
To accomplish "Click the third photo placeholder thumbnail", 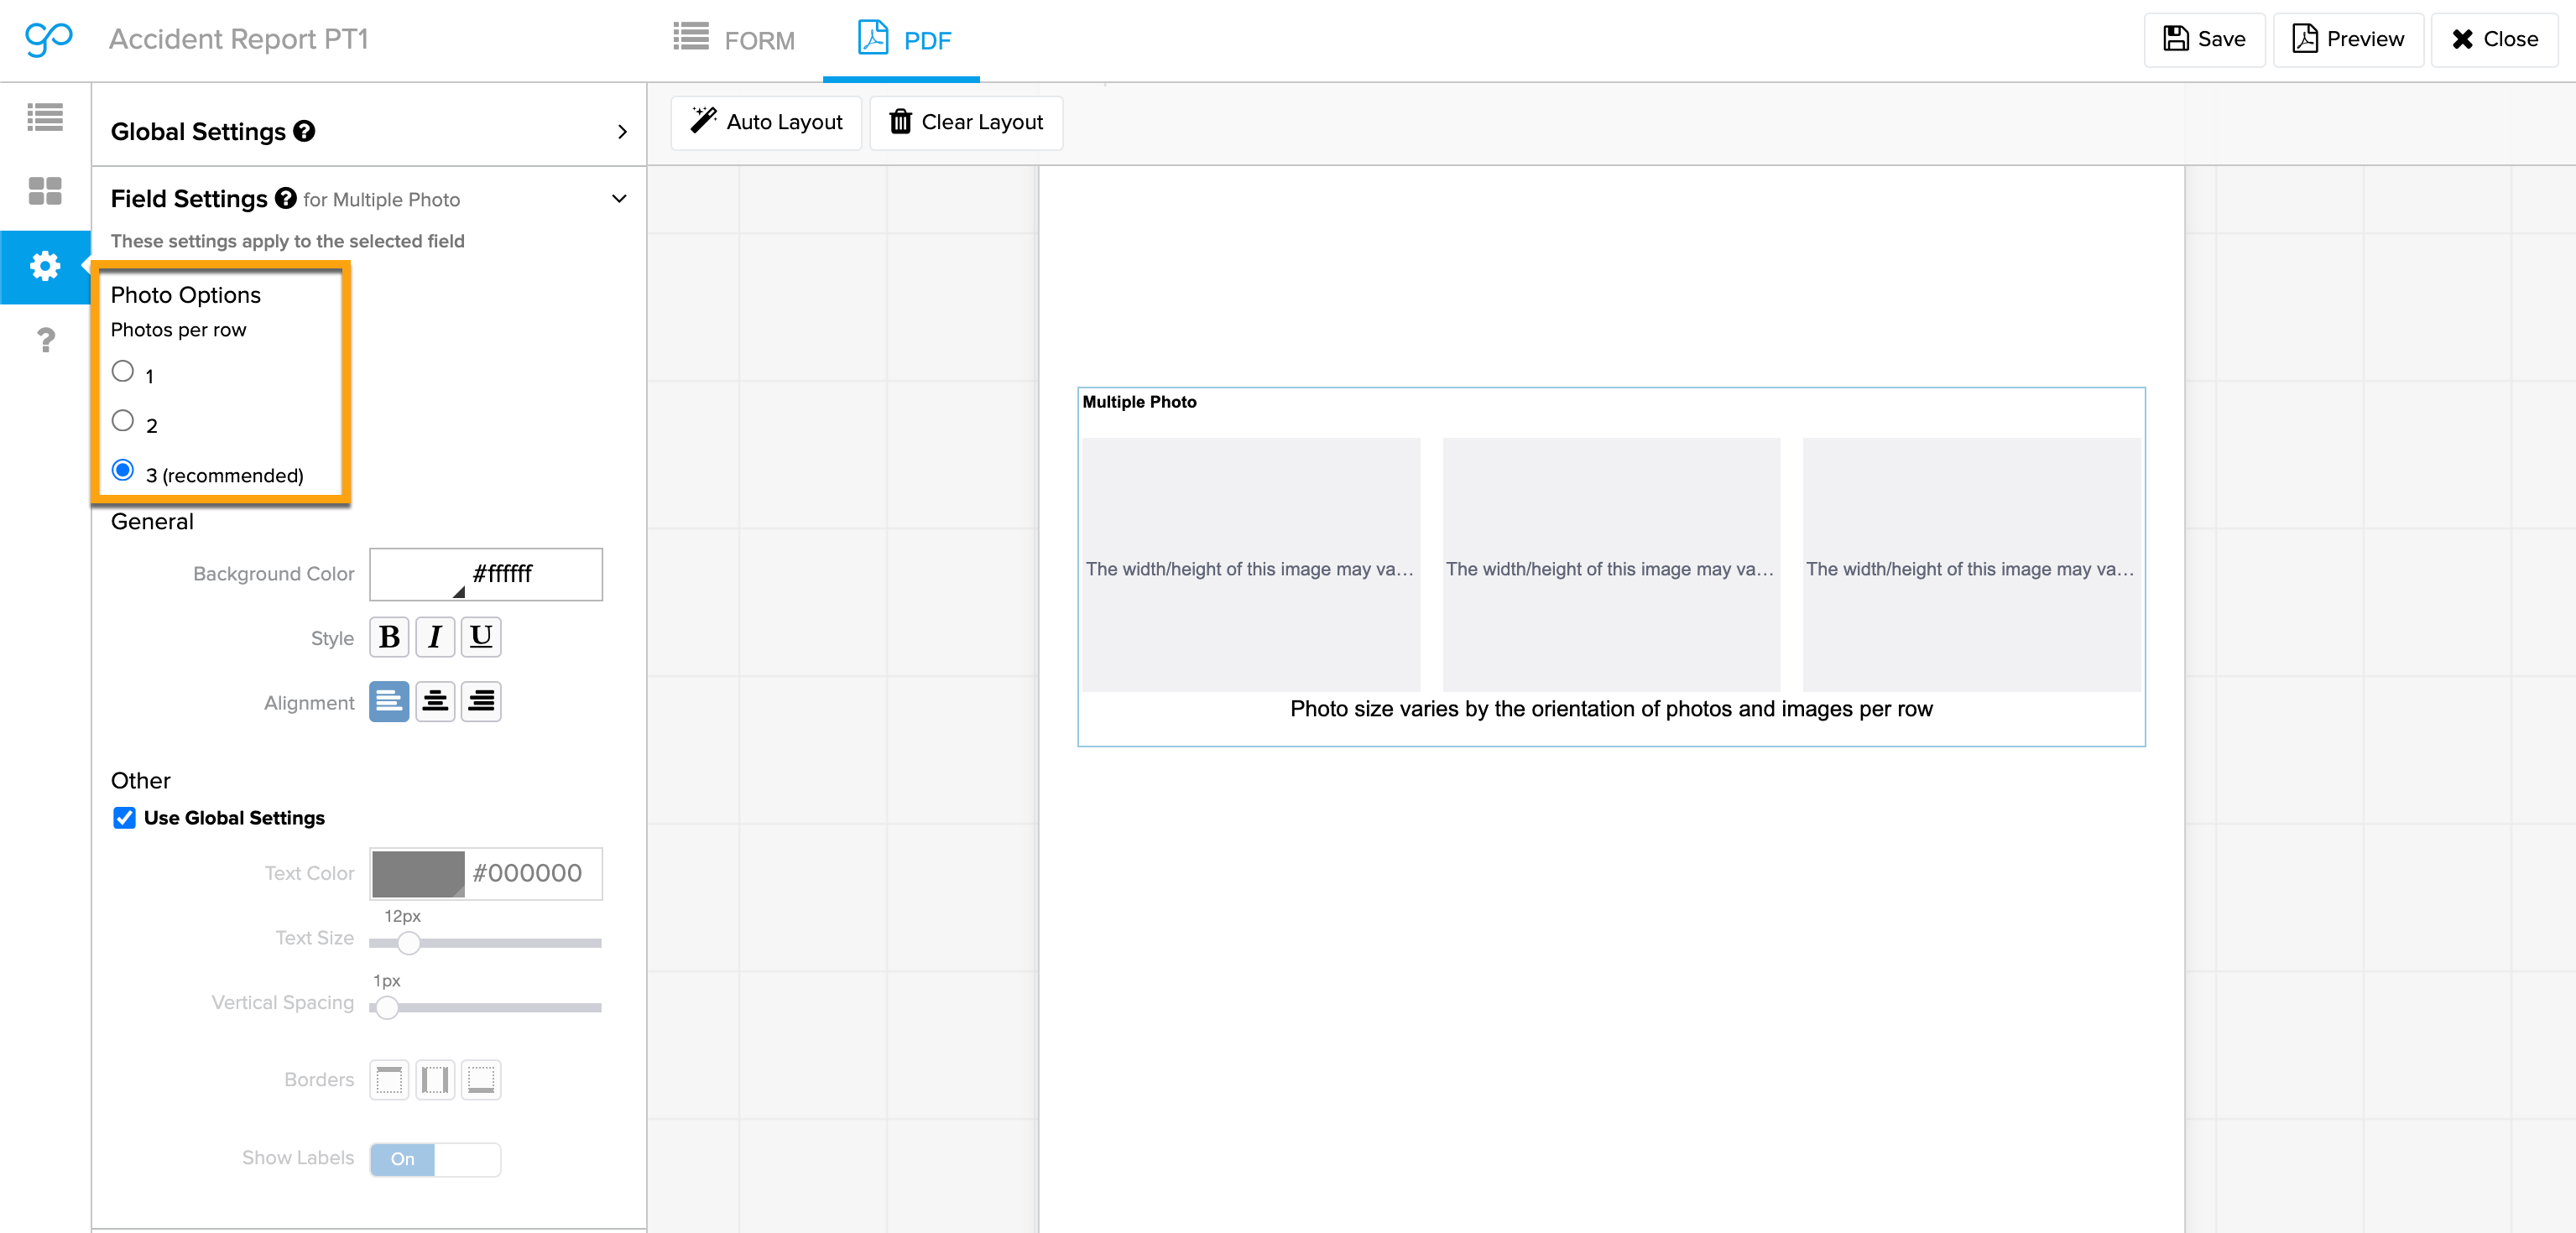I will coord(1971,564).
